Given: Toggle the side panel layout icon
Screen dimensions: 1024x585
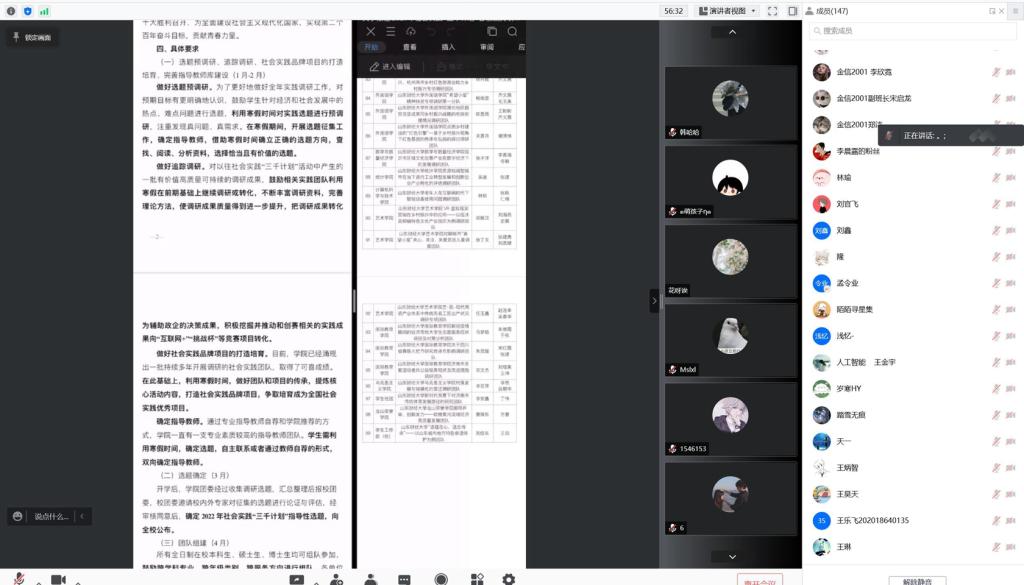Looking at the screenshot, I should [x=792, y=11].
